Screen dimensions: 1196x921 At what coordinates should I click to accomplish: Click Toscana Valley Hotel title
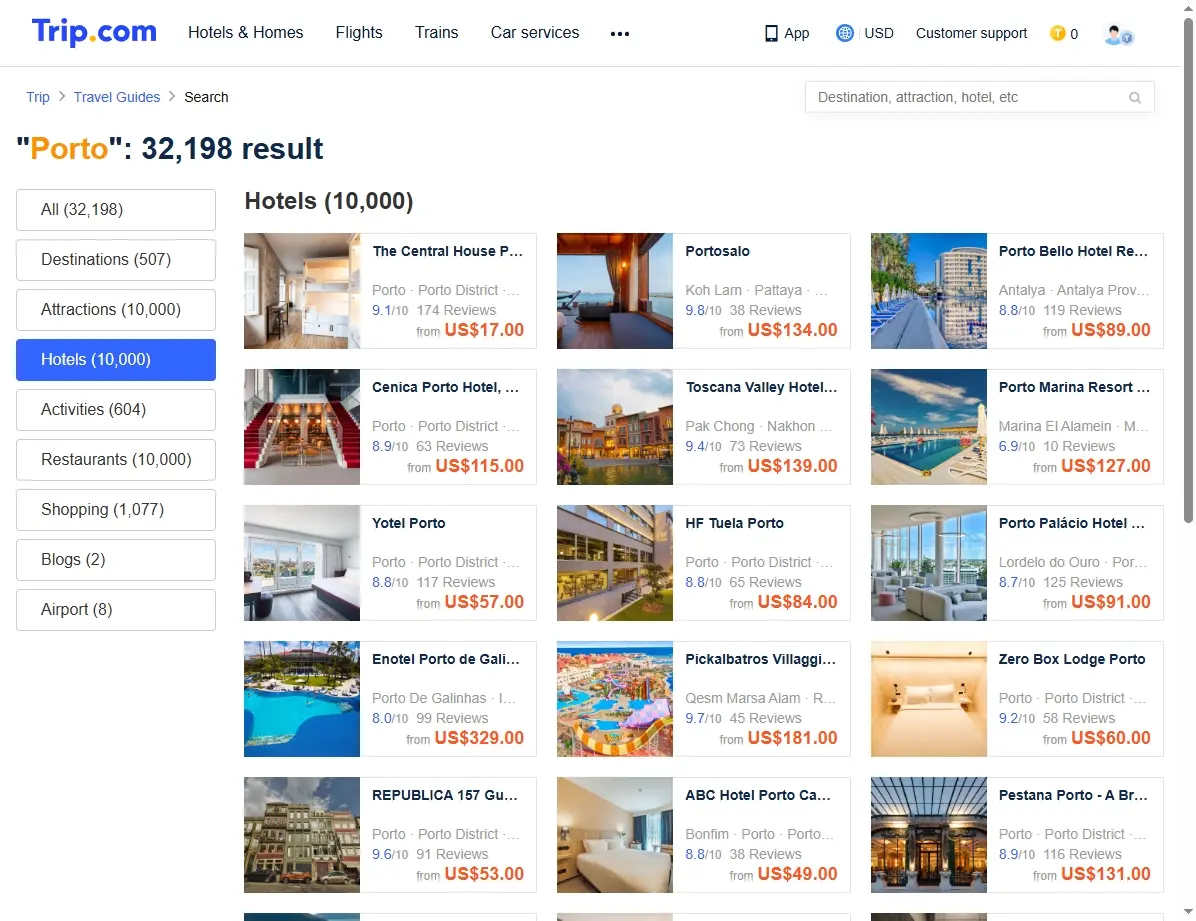pos(761,387)
